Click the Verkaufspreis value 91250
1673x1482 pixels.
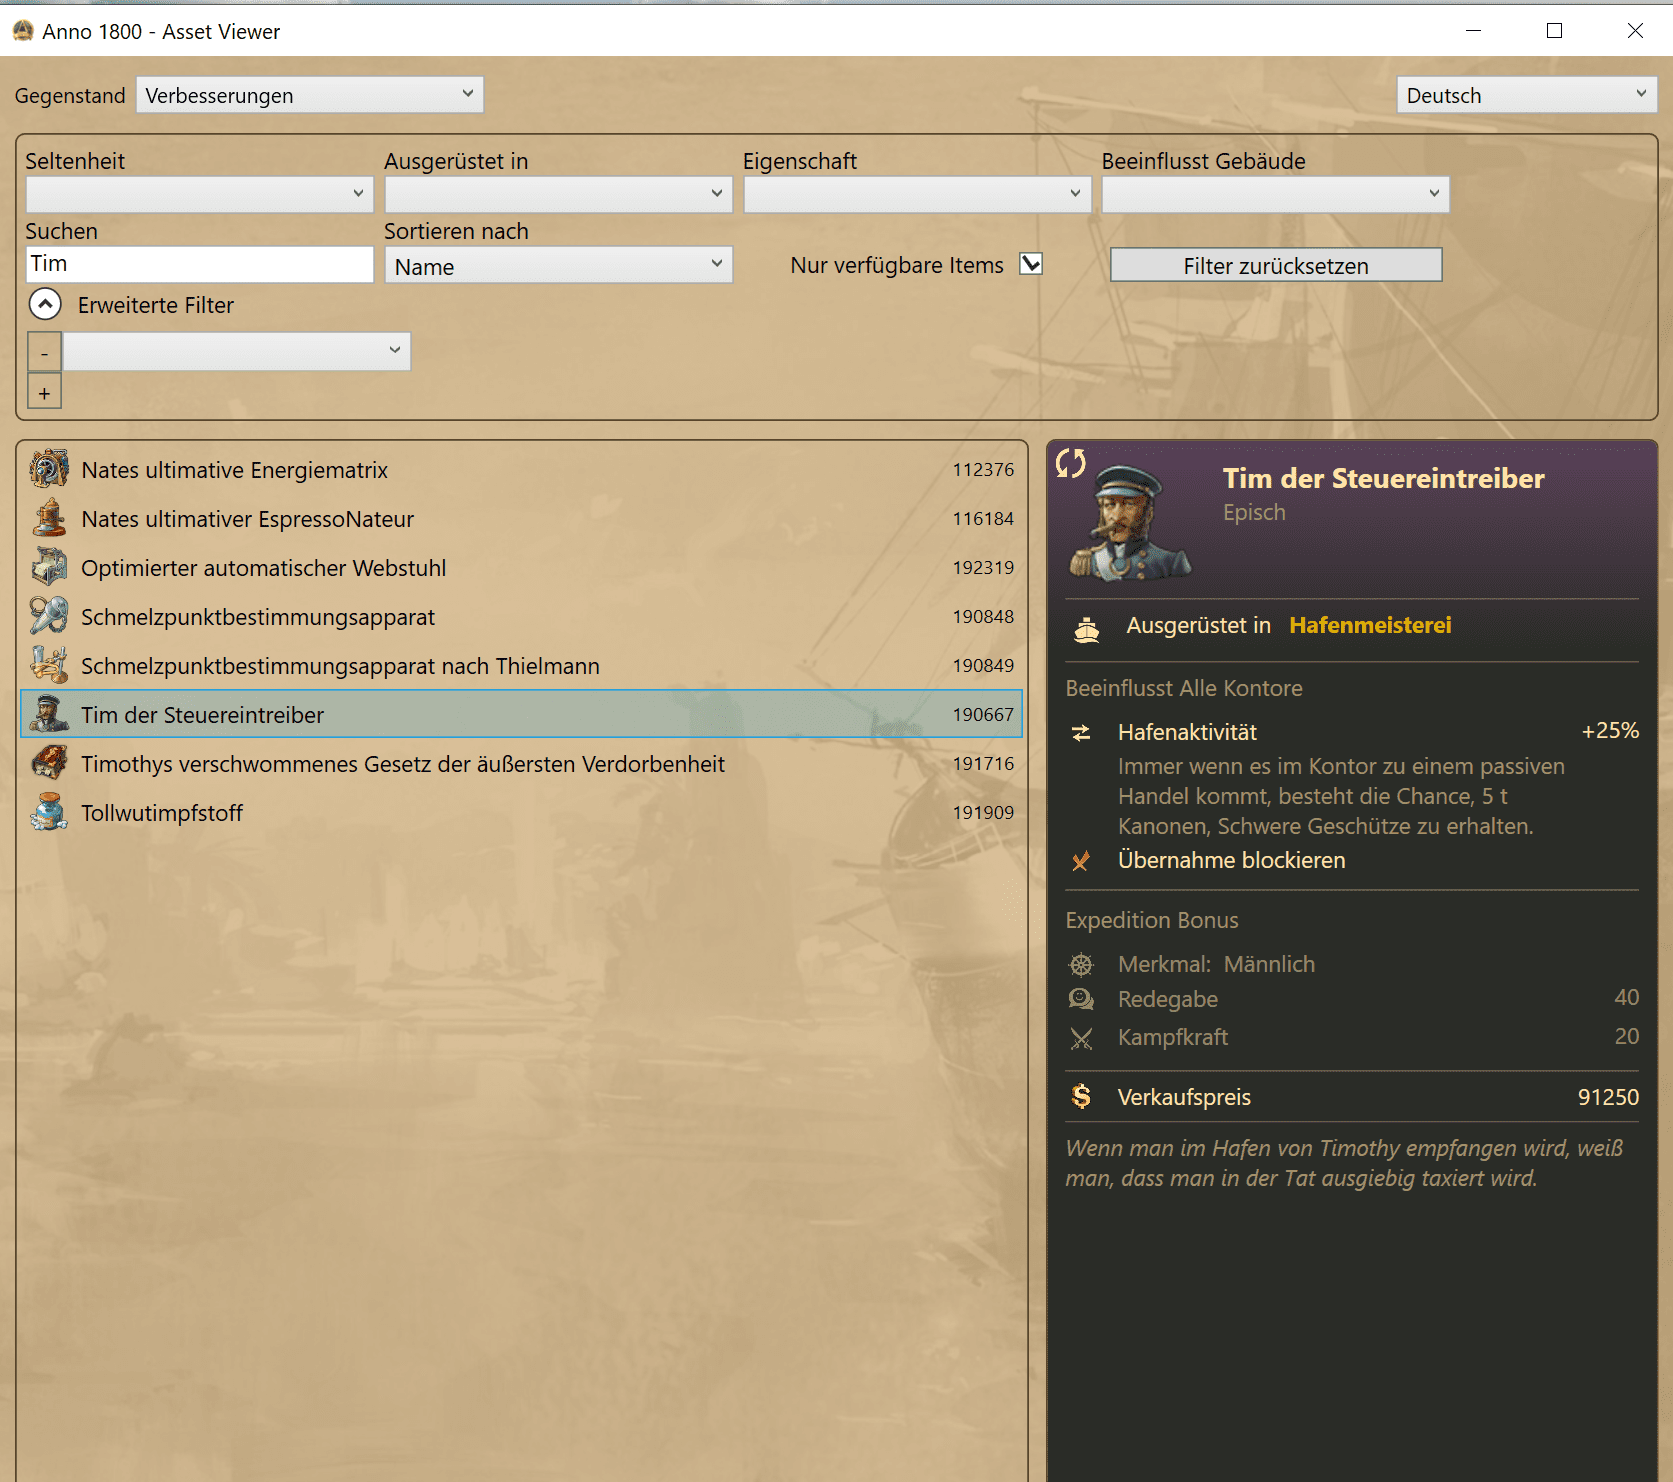(1608, 1097)
